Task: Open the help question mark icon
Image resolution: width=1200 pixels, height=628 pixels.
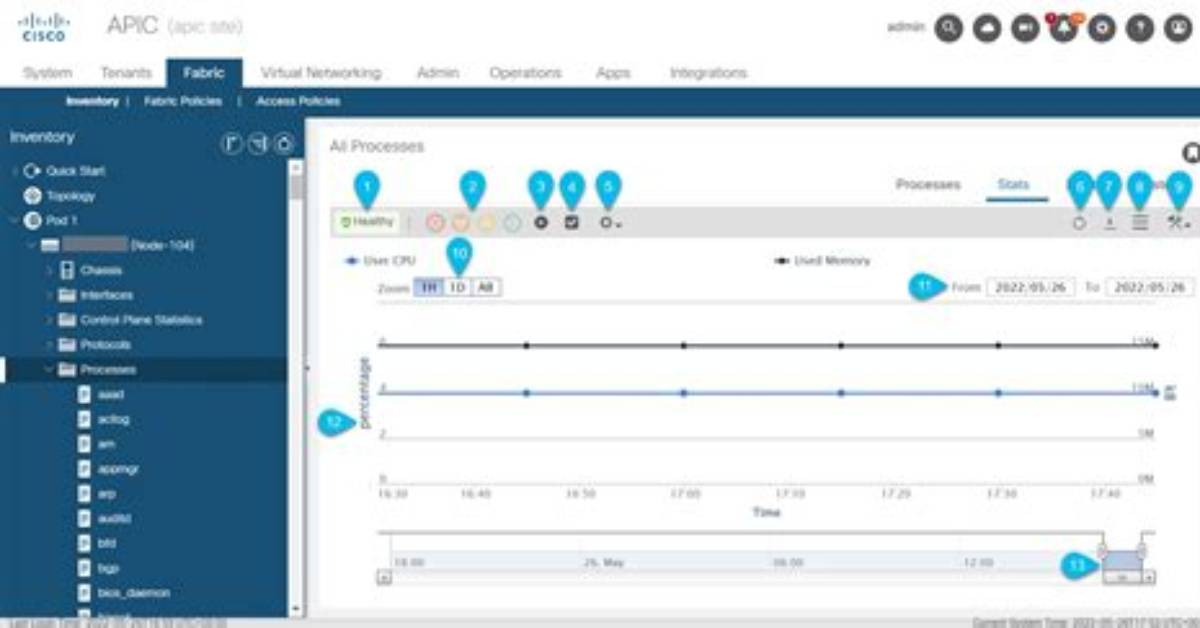Action: (x=1140, y=28)
